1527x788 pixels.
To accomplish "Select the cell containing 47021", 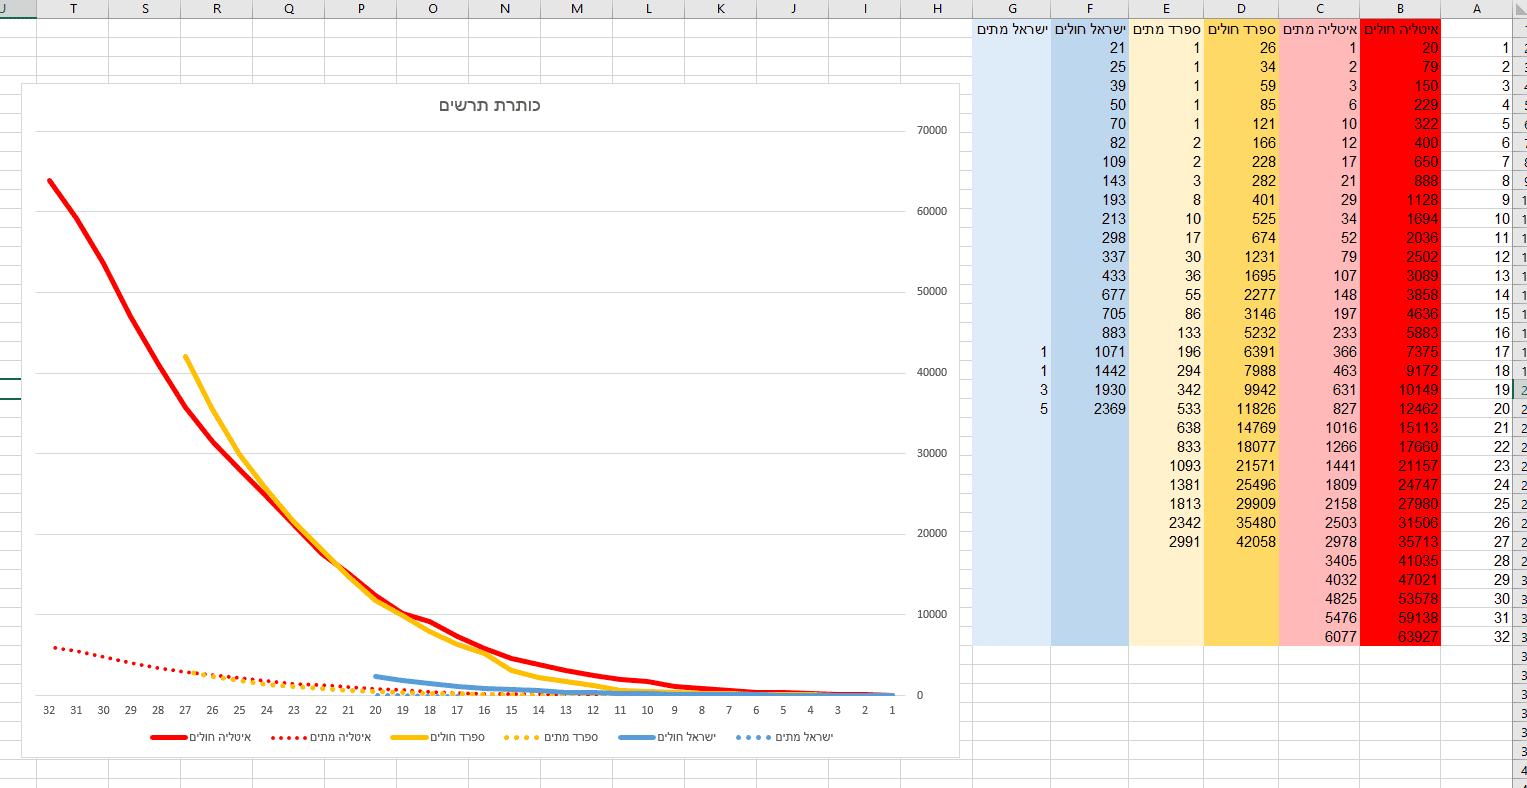I will (1400, 580).
